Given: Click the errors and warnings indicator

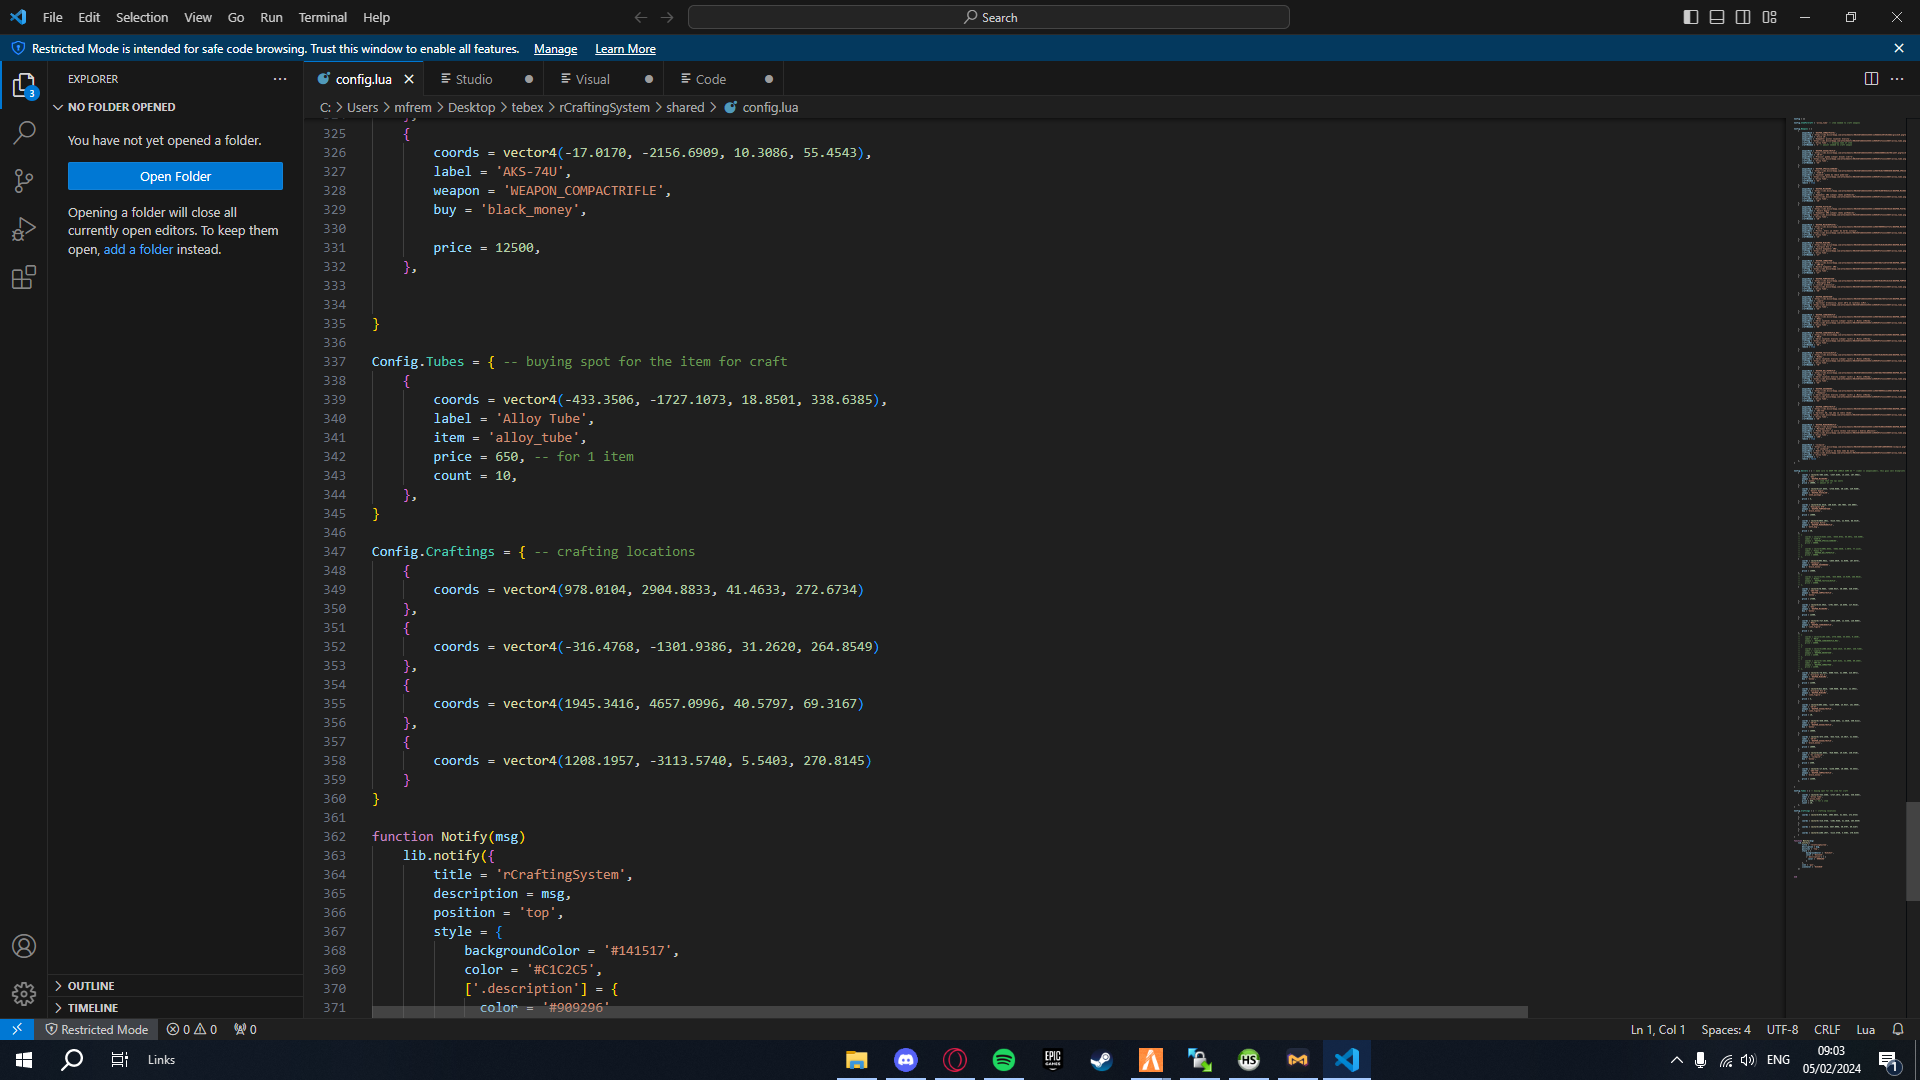Looking at the screenshot, I should [190, 1029].
